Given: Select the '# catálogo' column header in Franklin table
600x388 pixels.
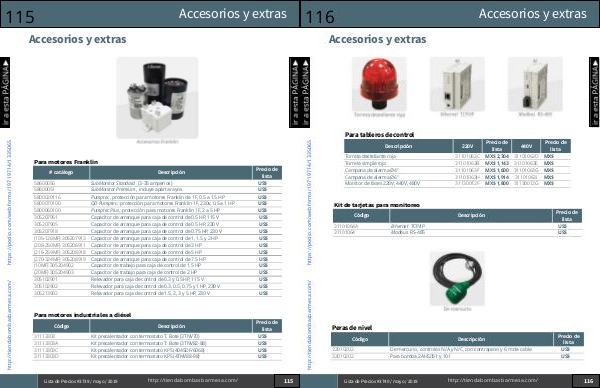Looking at the screenshot, I should coord(61,173).
